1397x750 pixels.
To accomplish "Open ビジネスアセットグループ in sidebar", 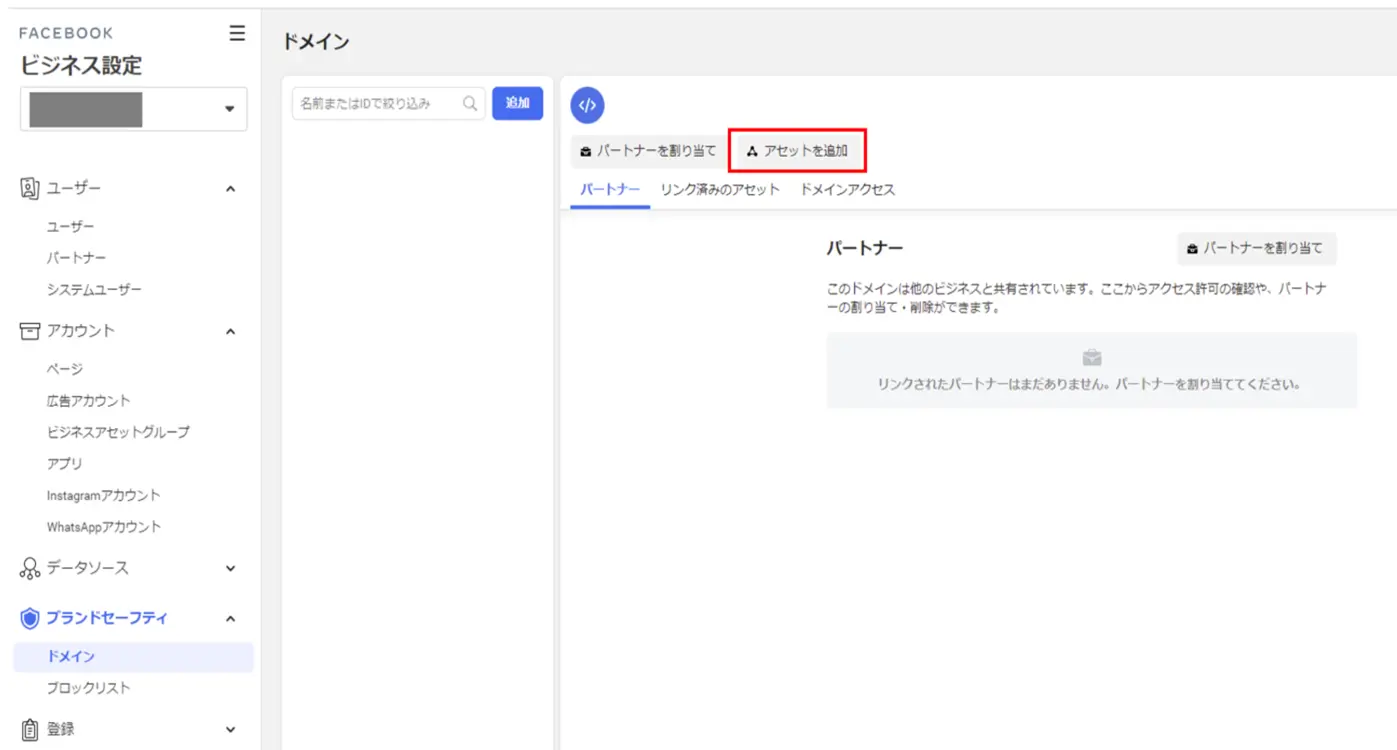I will pyautogui.click(x=118, y=432).
